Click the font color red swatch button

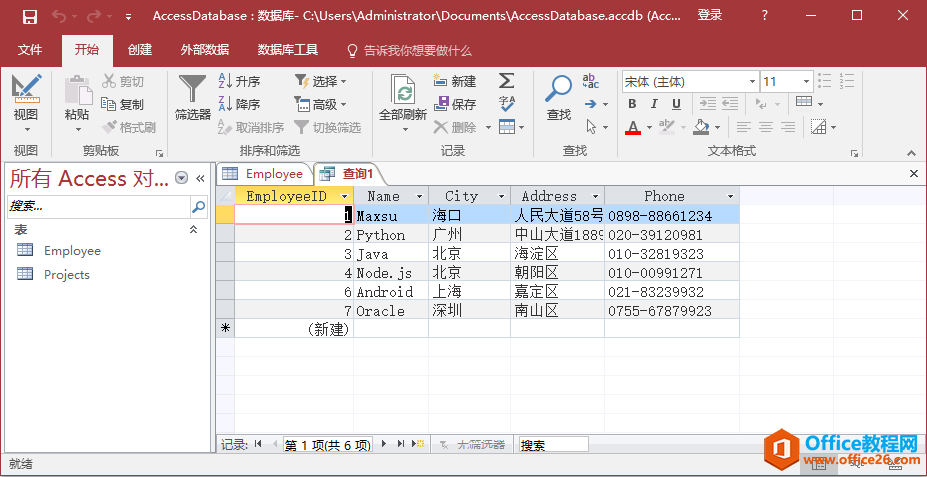tap(632, 127)
